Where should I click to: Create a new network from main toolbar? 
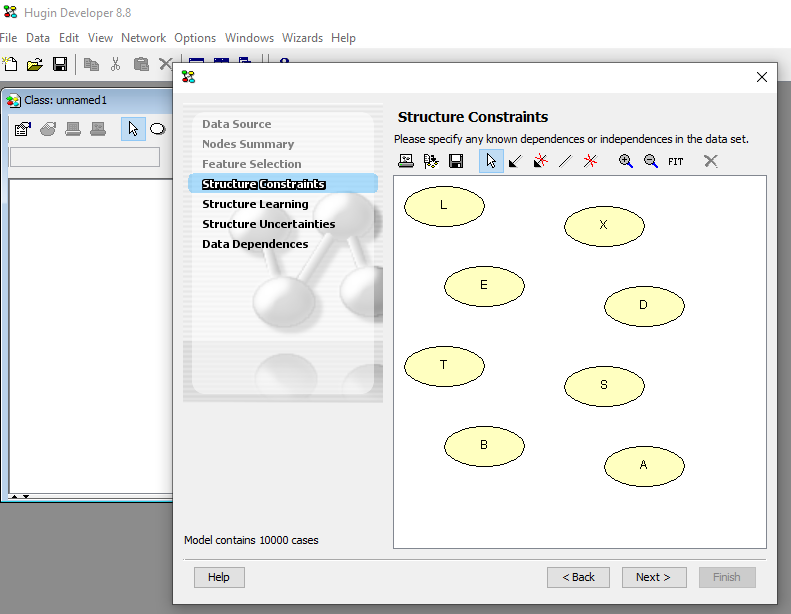point(10,64)
